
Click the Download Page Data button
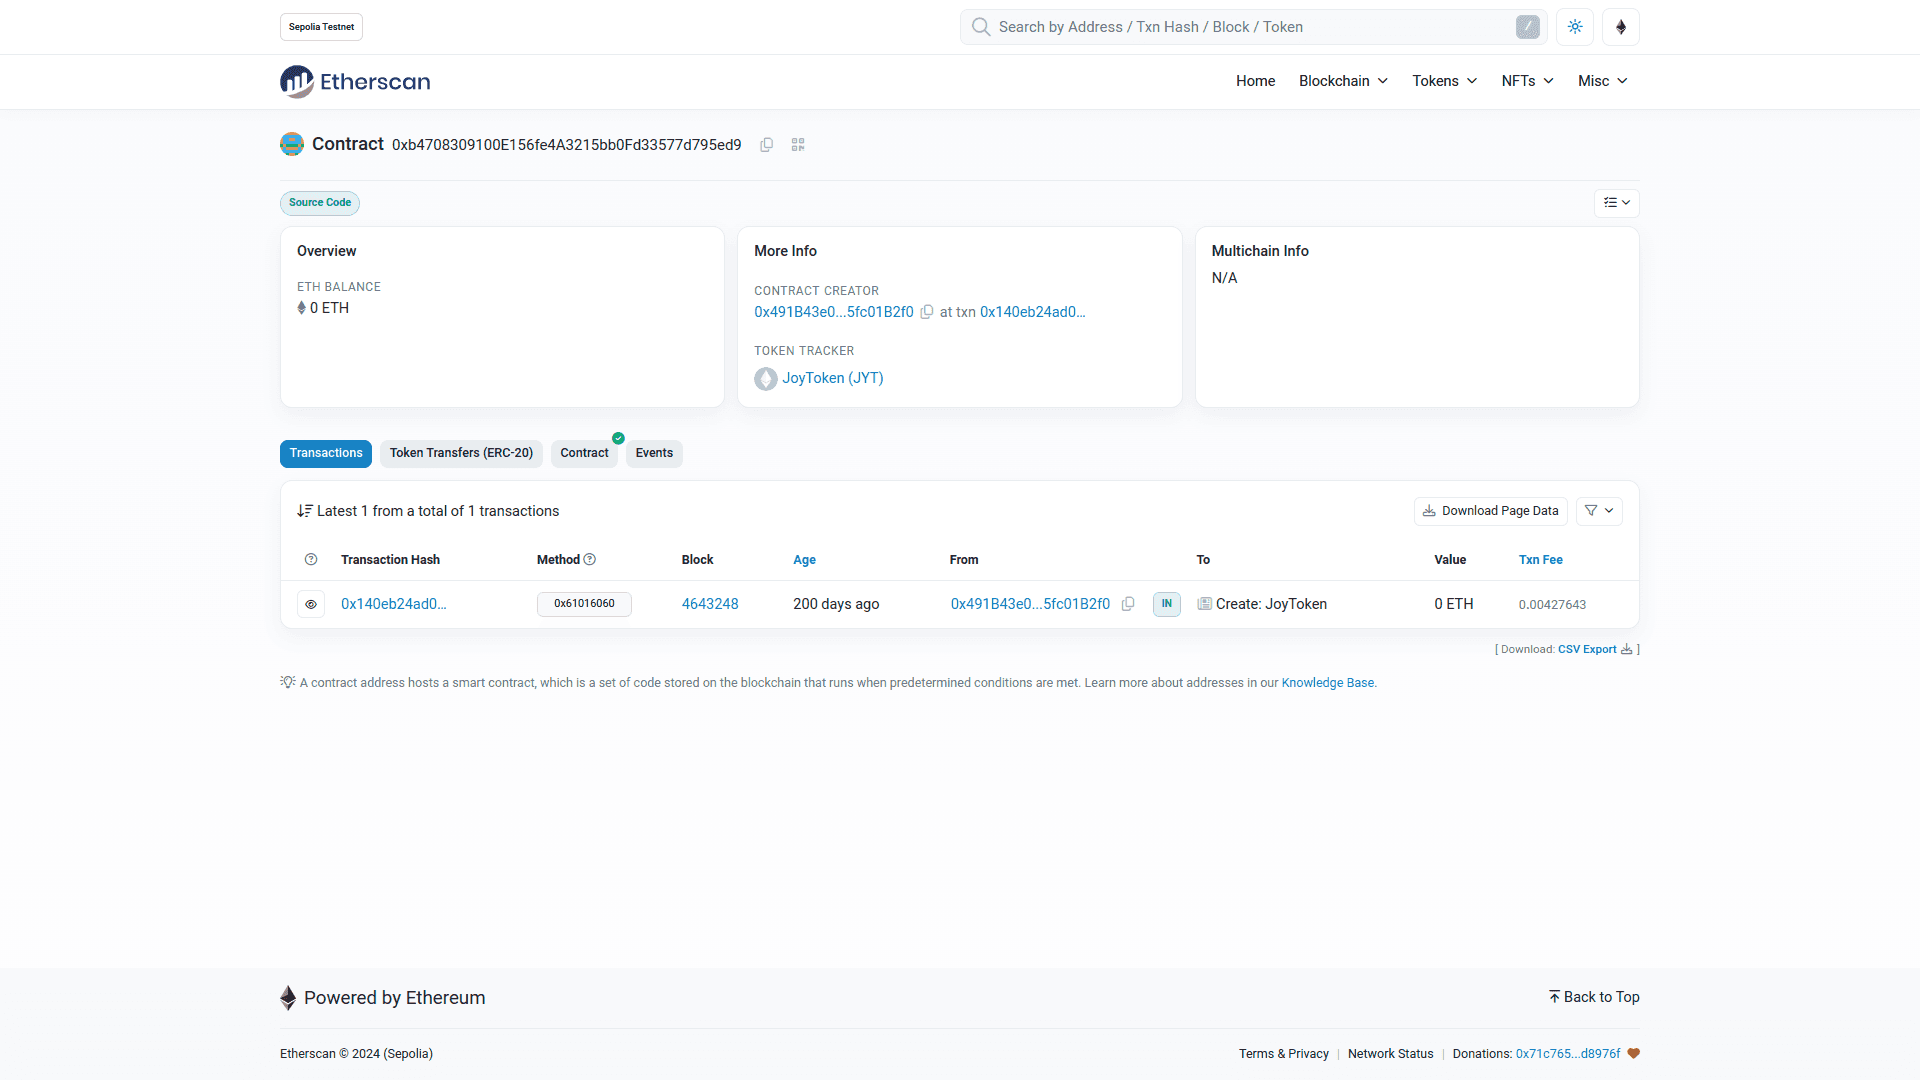1490,510
